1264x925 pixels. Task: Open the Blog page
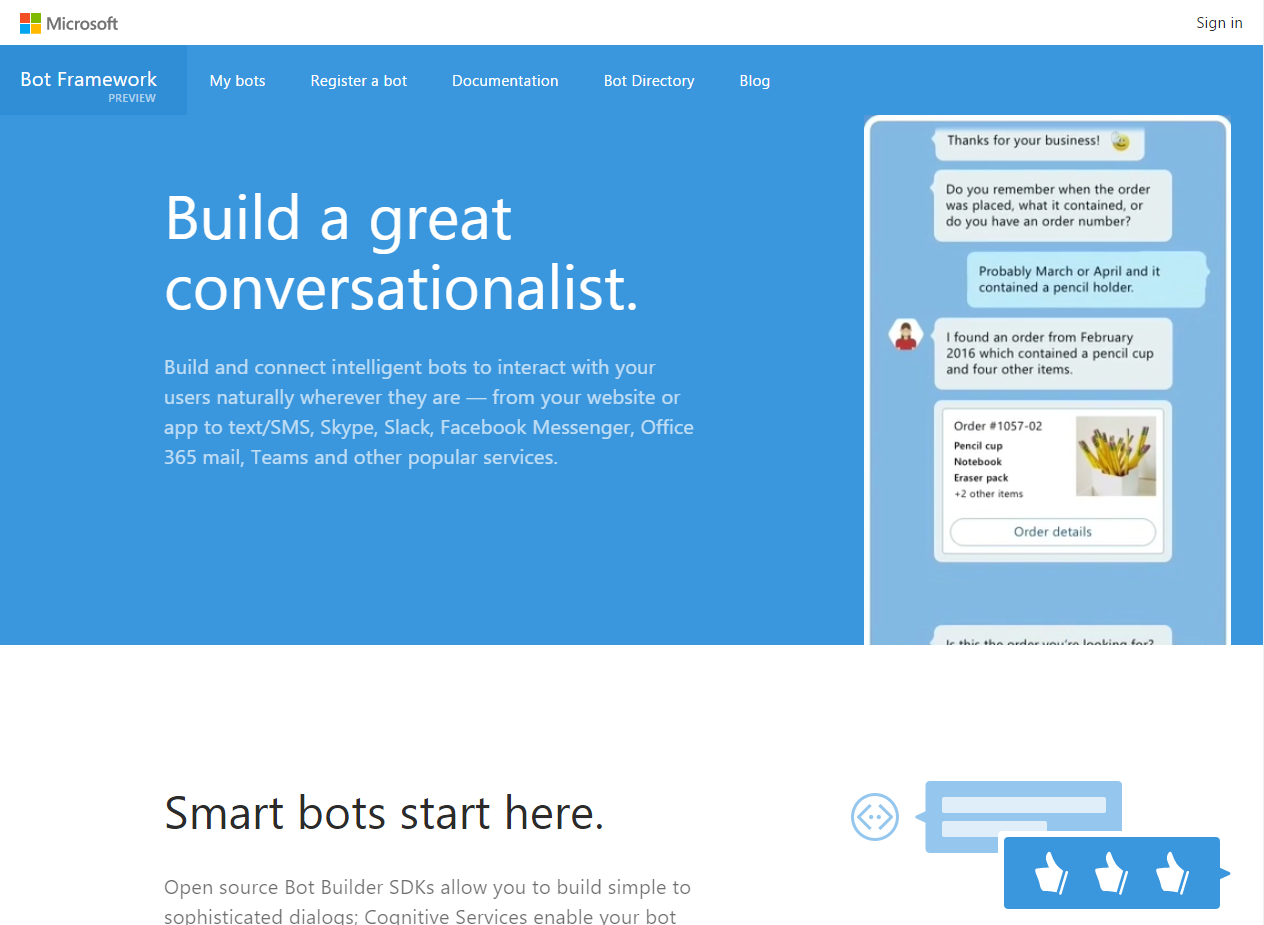tap(755, 80)
